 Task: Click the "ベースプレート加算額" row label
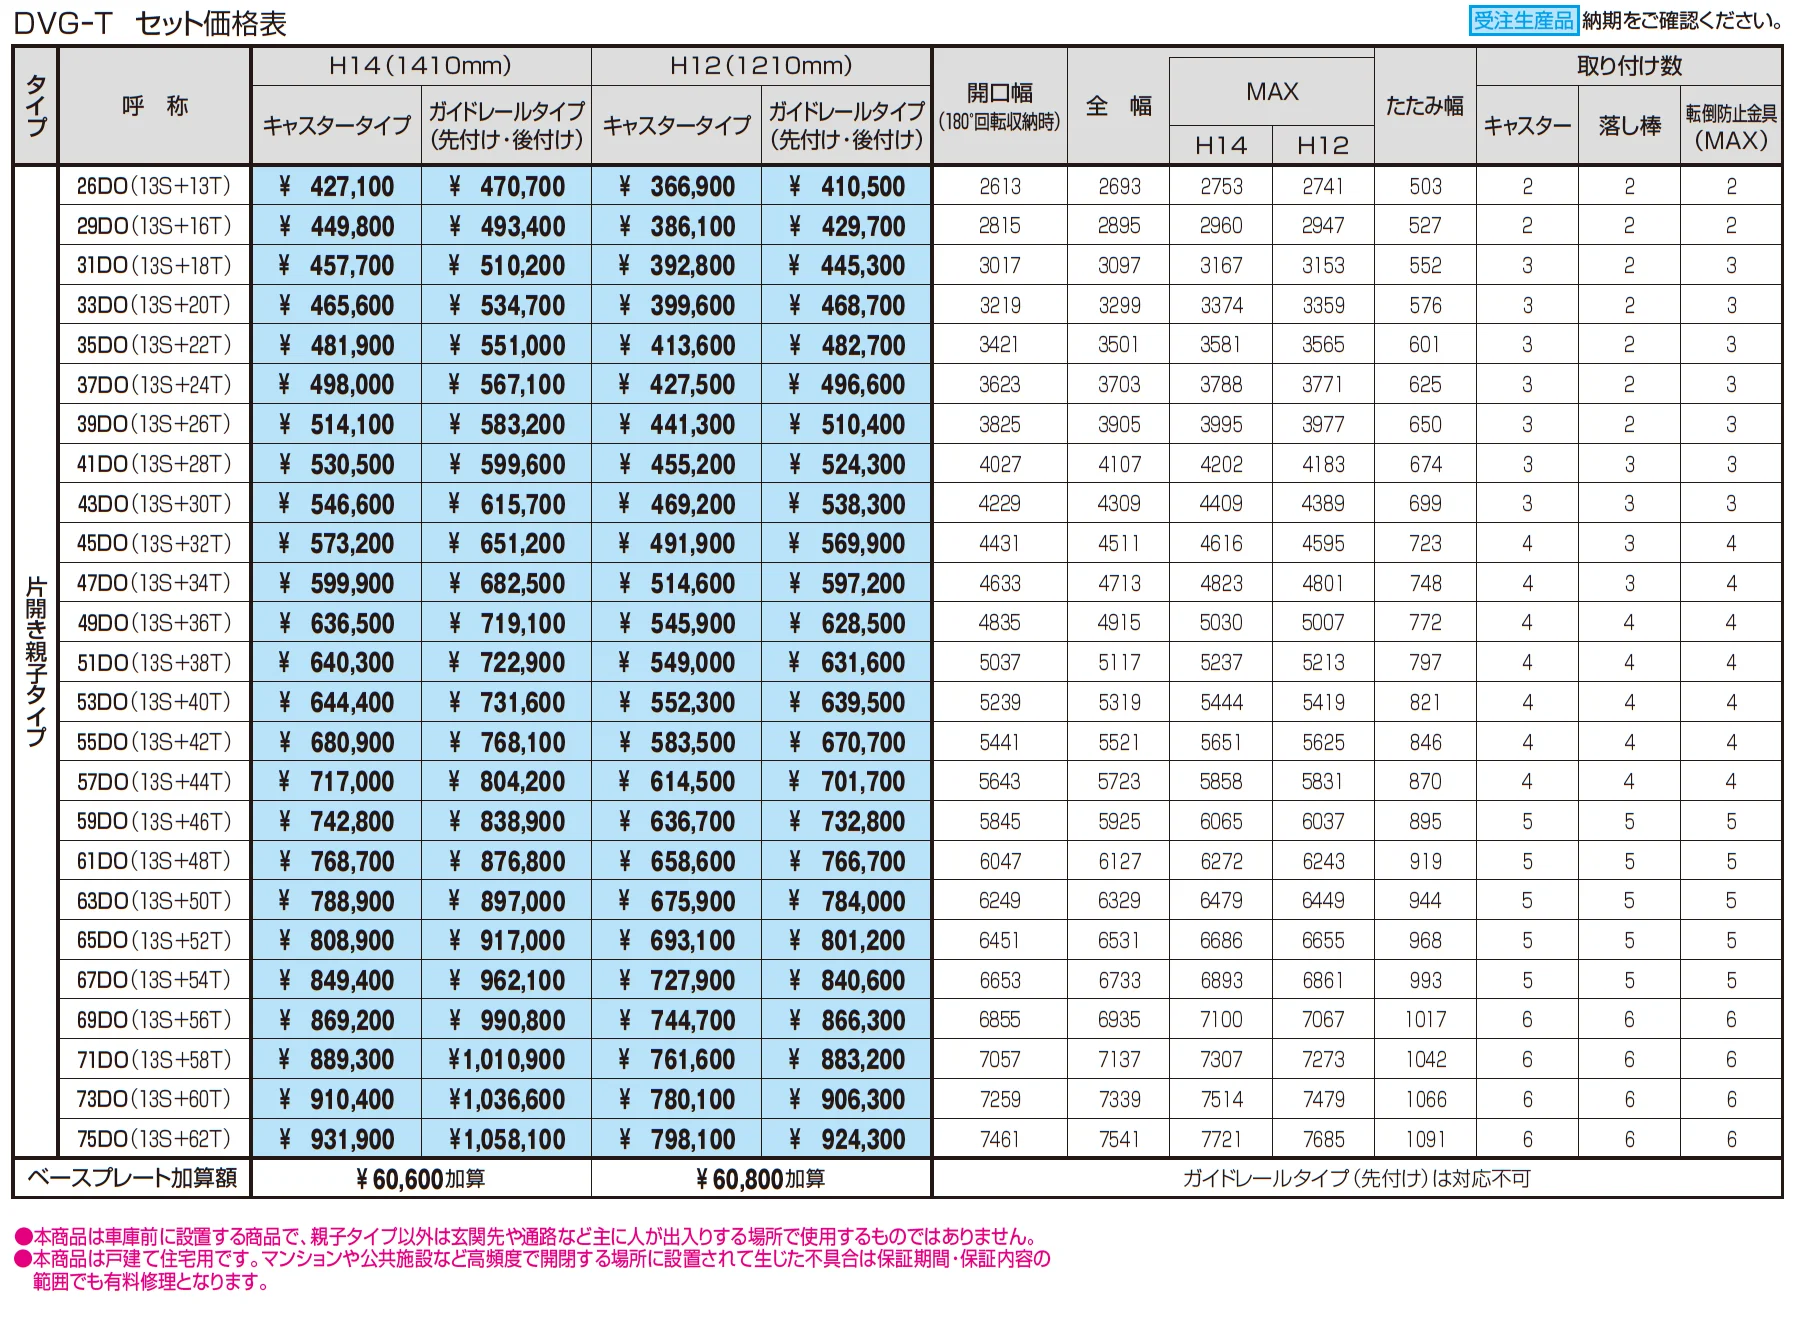pos(132,1178)
